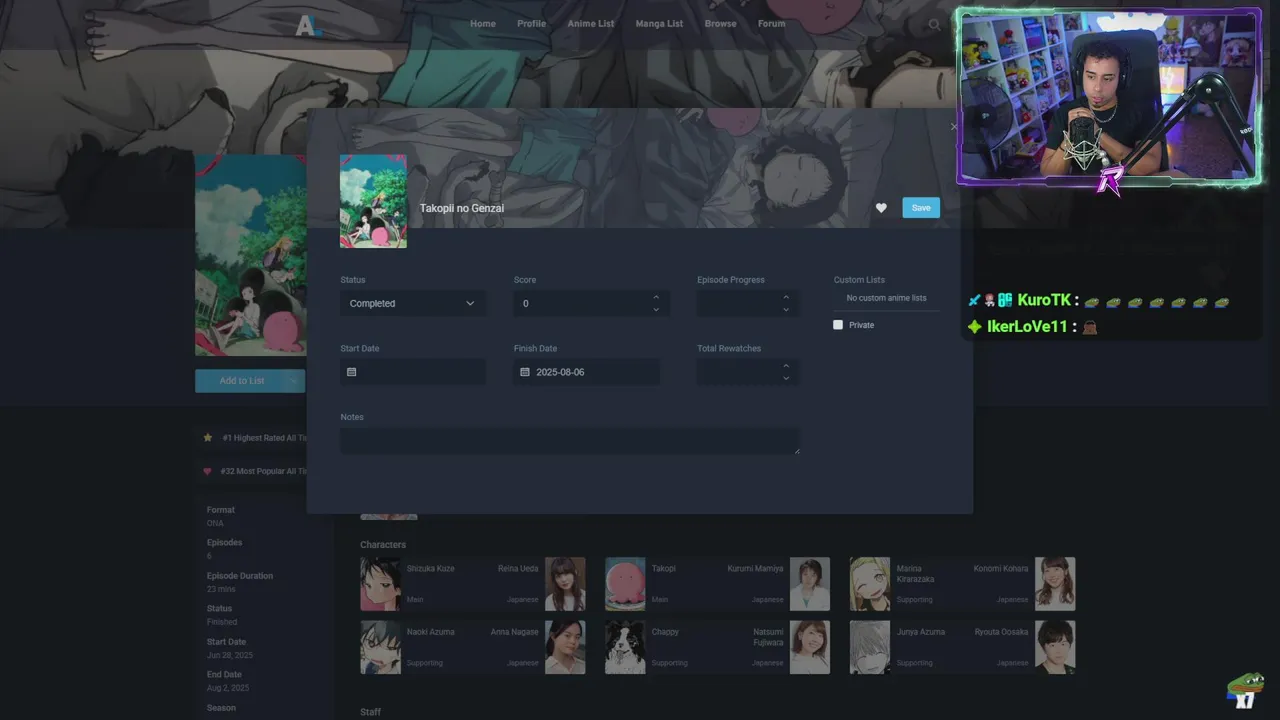Open the Ryouta Oosaka name link

[1001, 632]
